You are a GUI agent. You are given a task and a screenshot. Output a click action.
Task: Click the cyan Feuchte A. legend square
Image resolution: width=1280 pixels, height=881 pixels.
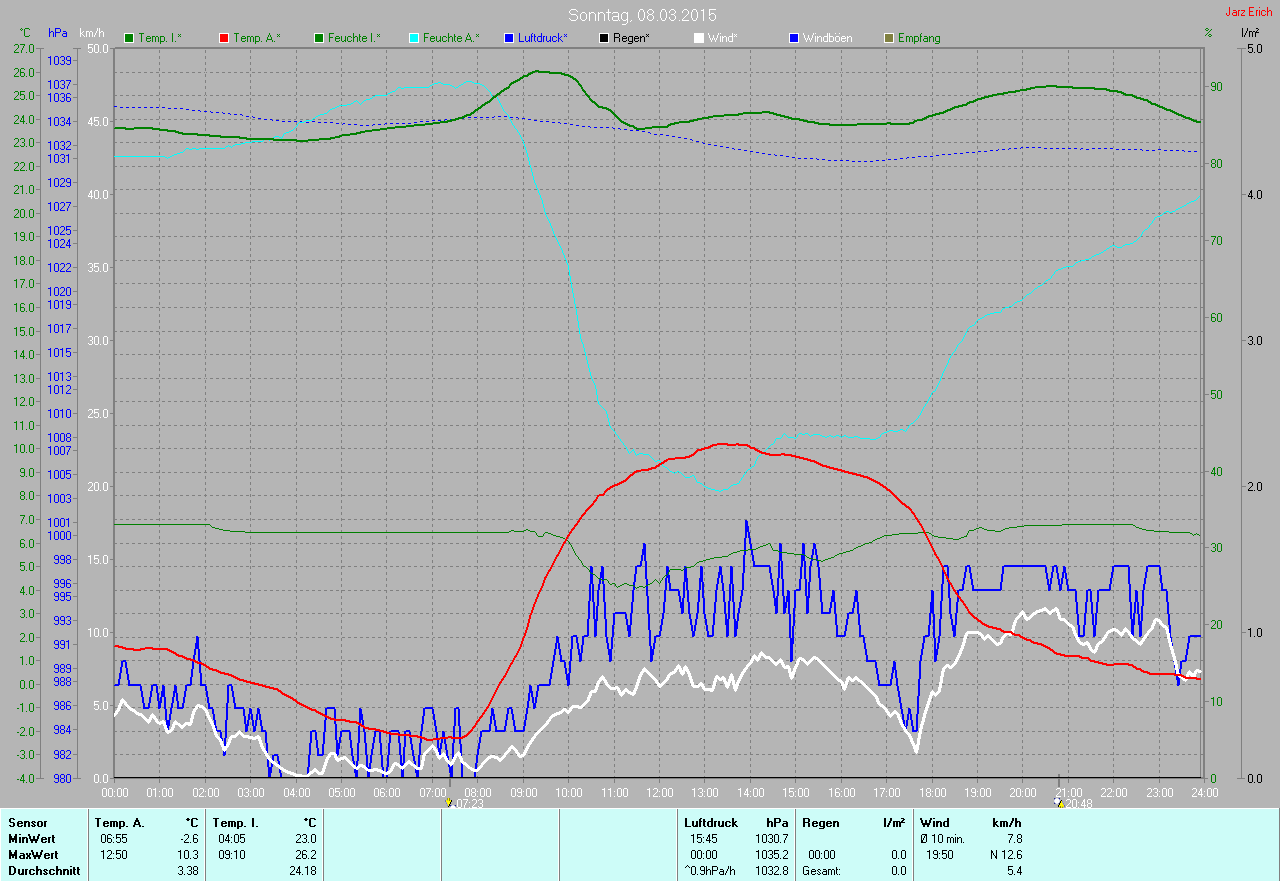pos(413,38)
